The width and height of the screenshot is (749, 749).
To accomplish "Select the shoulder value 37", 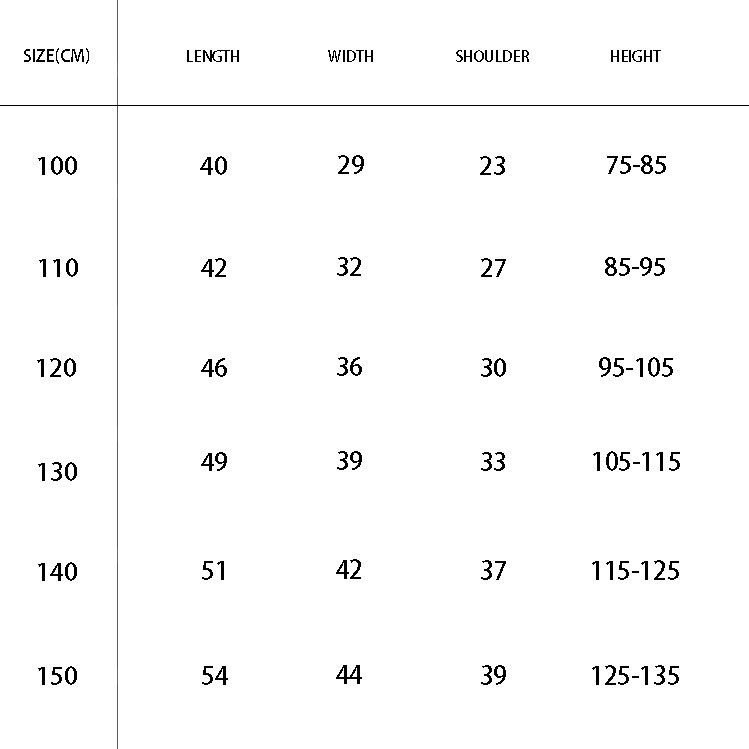I will 493,571.
